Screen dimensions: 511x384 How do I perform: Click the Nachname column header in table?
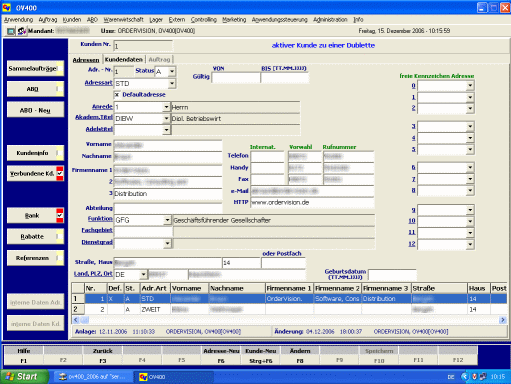237,288
